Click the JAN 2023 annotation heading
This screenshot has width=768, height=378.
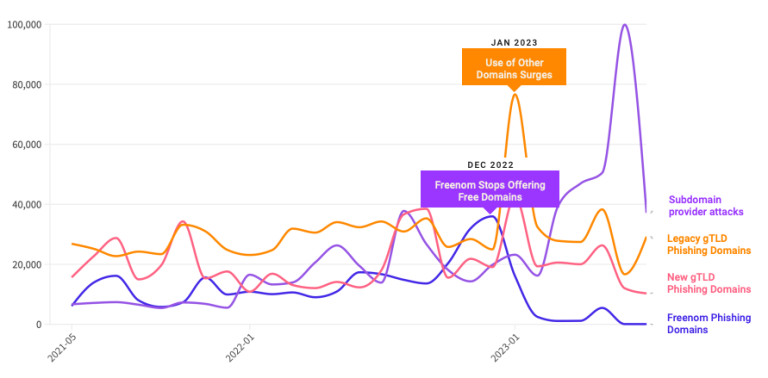pyautogui.click(x=514, y=43)
